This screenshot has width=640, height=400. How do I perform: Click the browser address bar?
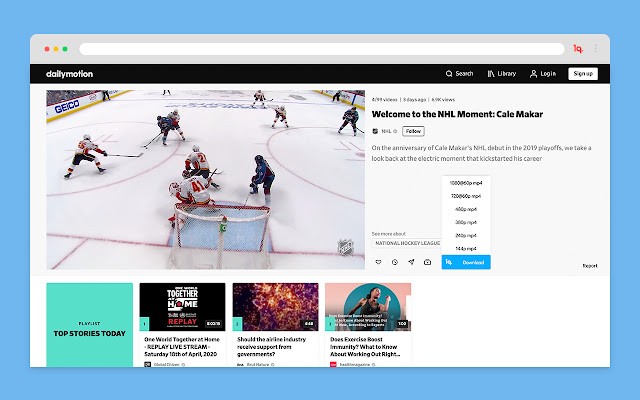coord(322,49)
